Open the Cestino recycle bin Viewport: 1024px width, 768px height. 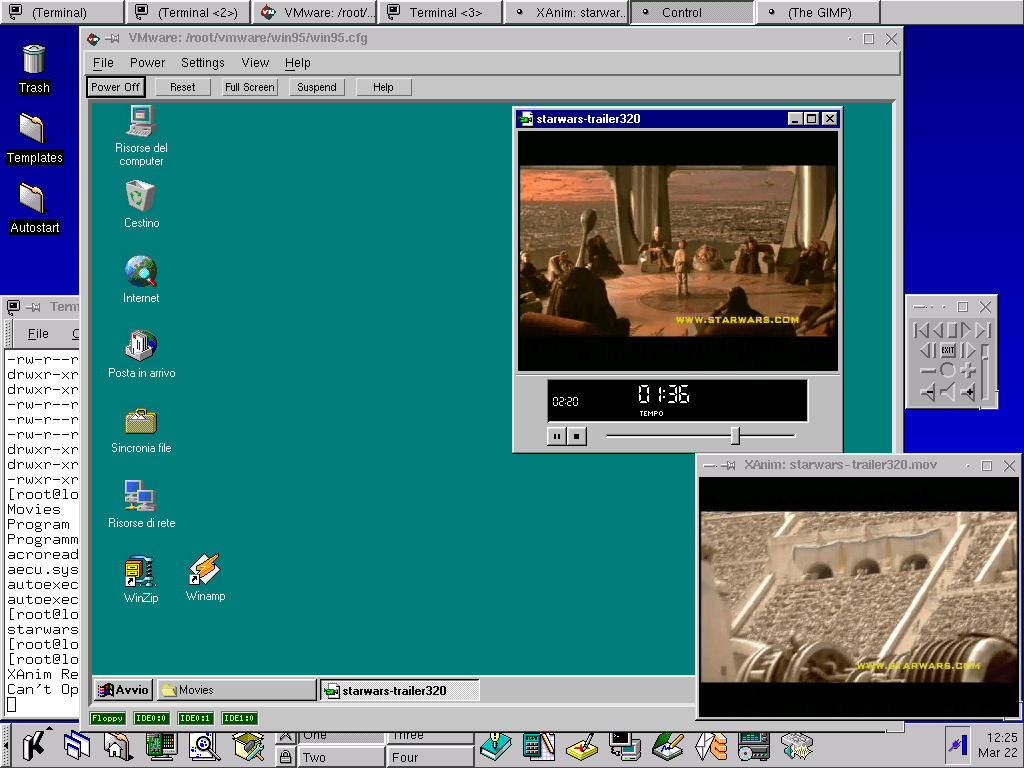(x=141, y=198)
